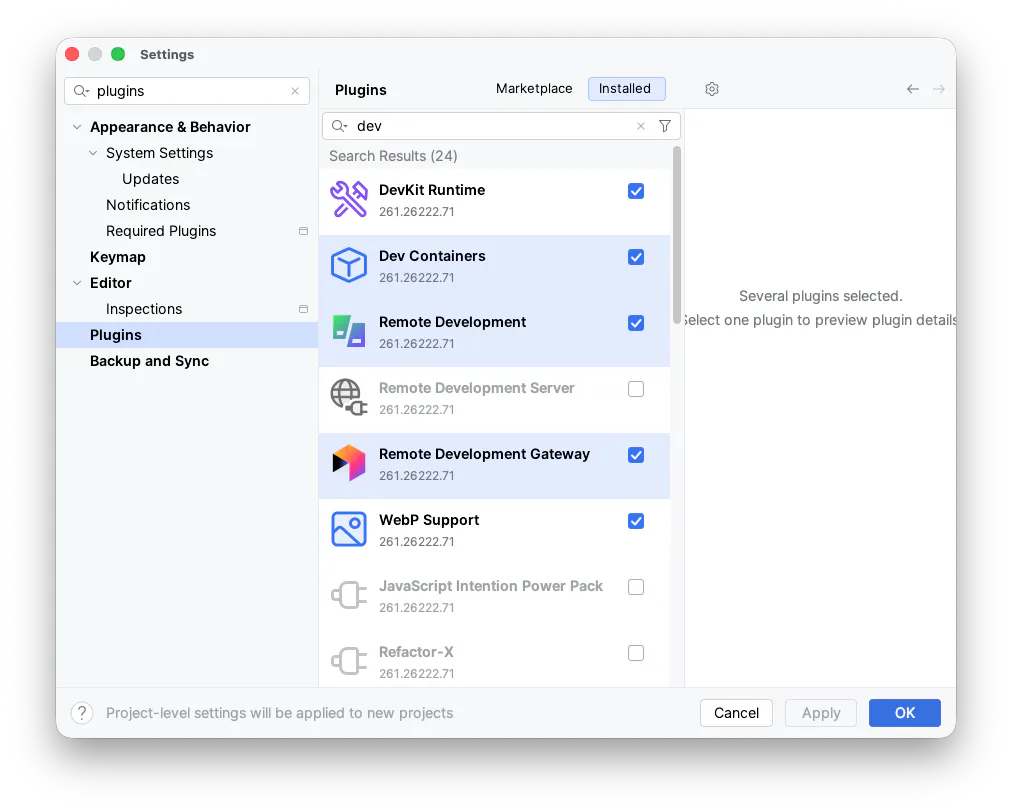
Task: Select the 'WebP Support' plugin name
Action: pyautogui.click(x=429, y=520)
